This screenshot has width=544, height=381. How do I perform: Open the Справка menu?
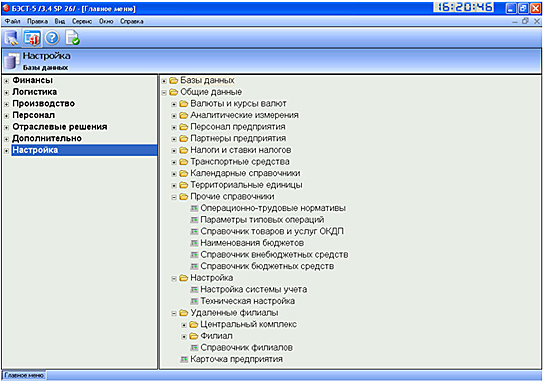tap(132, 22)
